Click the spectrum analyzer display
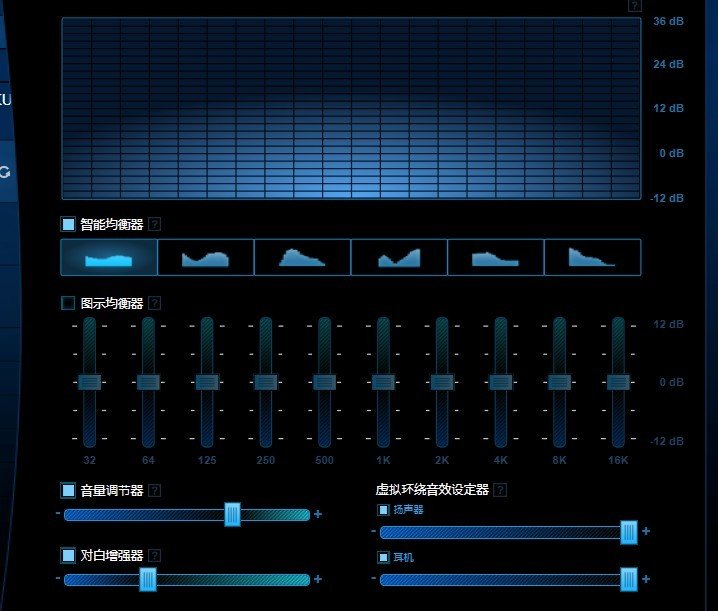718x611 pixels. click(x=351, y=108)
